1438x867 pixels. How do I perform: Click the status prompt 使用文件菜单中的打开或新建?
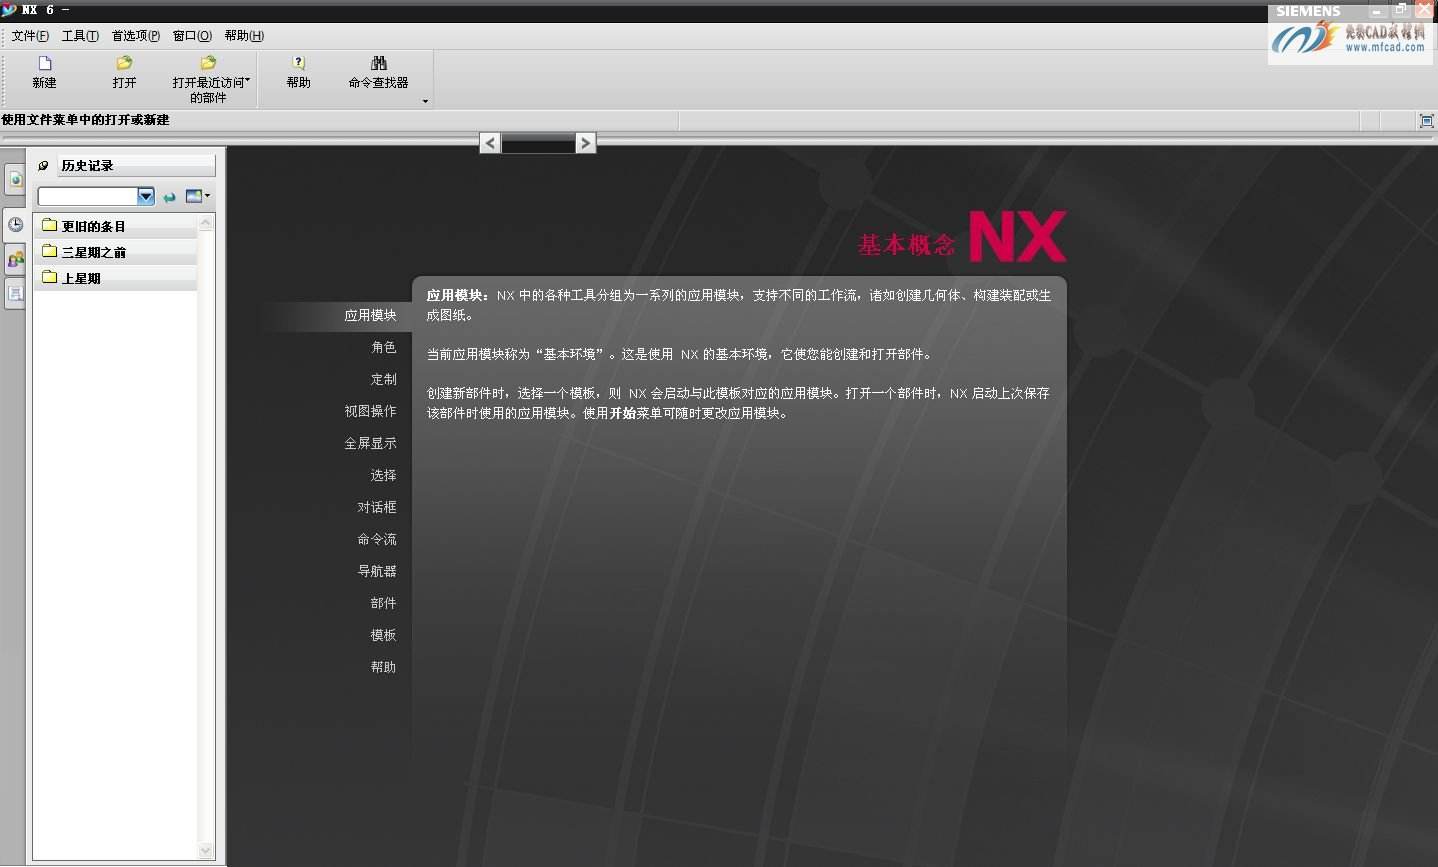click(x=85, y=120)
